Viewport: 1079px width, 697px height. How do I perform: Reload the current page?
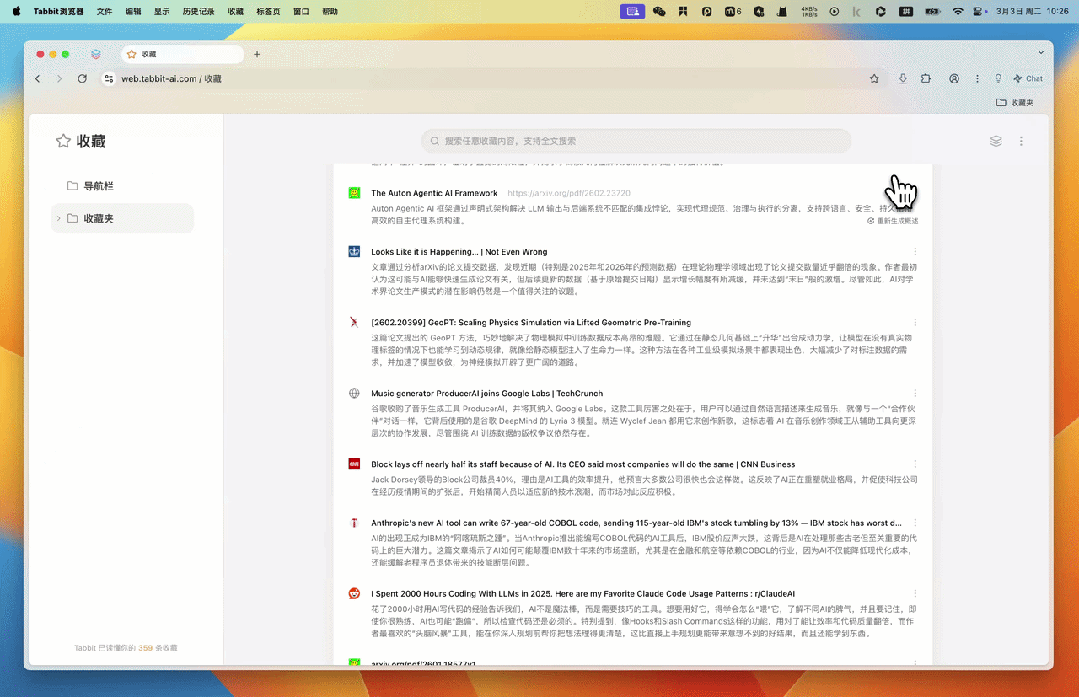[x=82, y=78]
